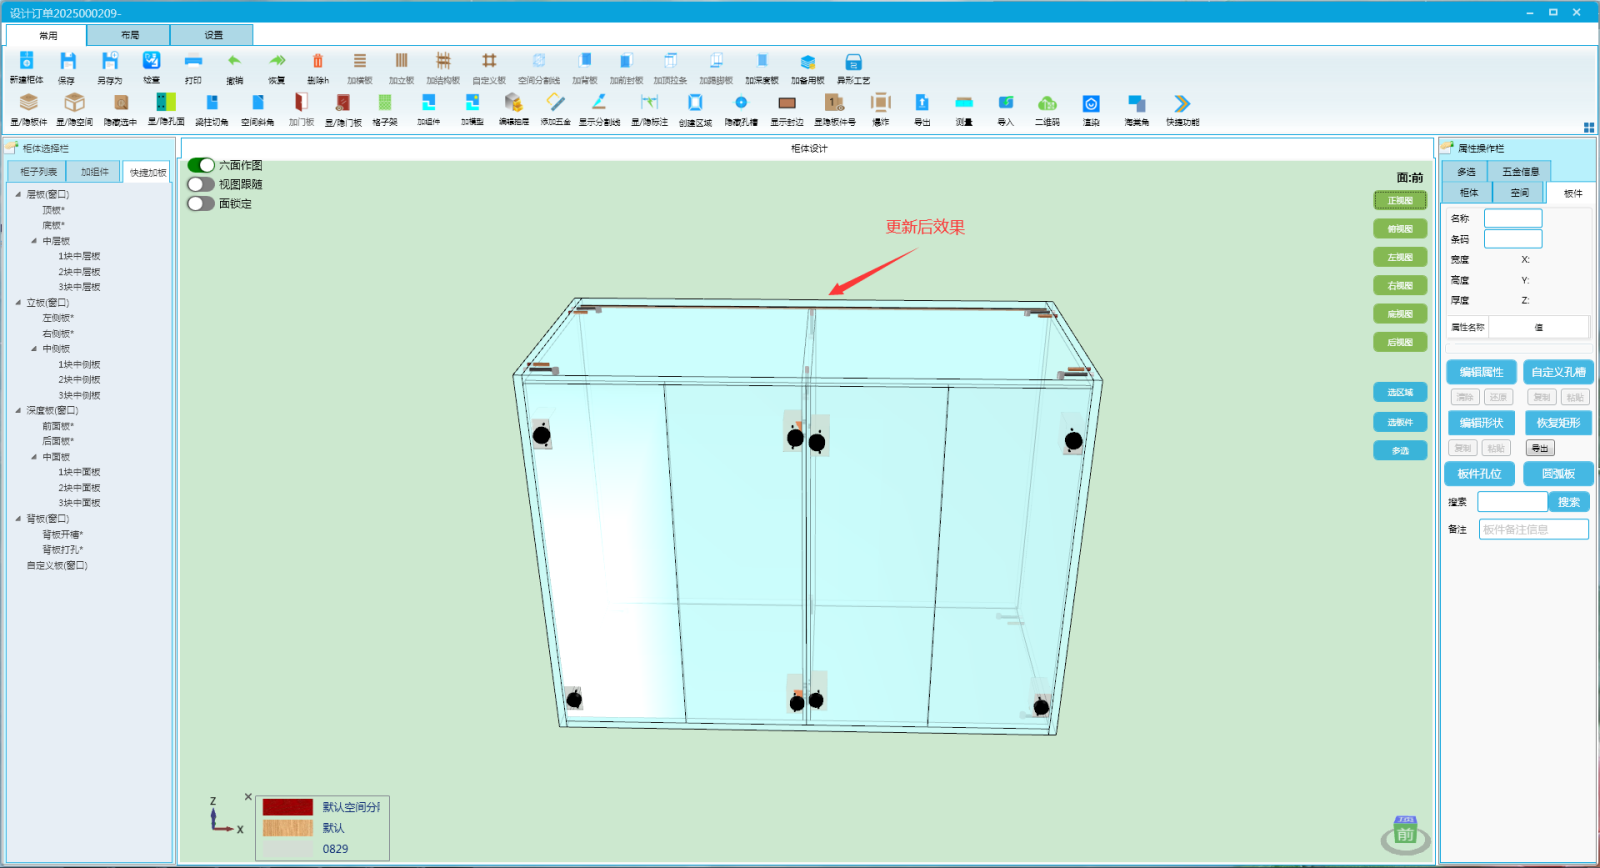Click the 测量 measure tool icon

pyautogui.click(x=964, y=103)
